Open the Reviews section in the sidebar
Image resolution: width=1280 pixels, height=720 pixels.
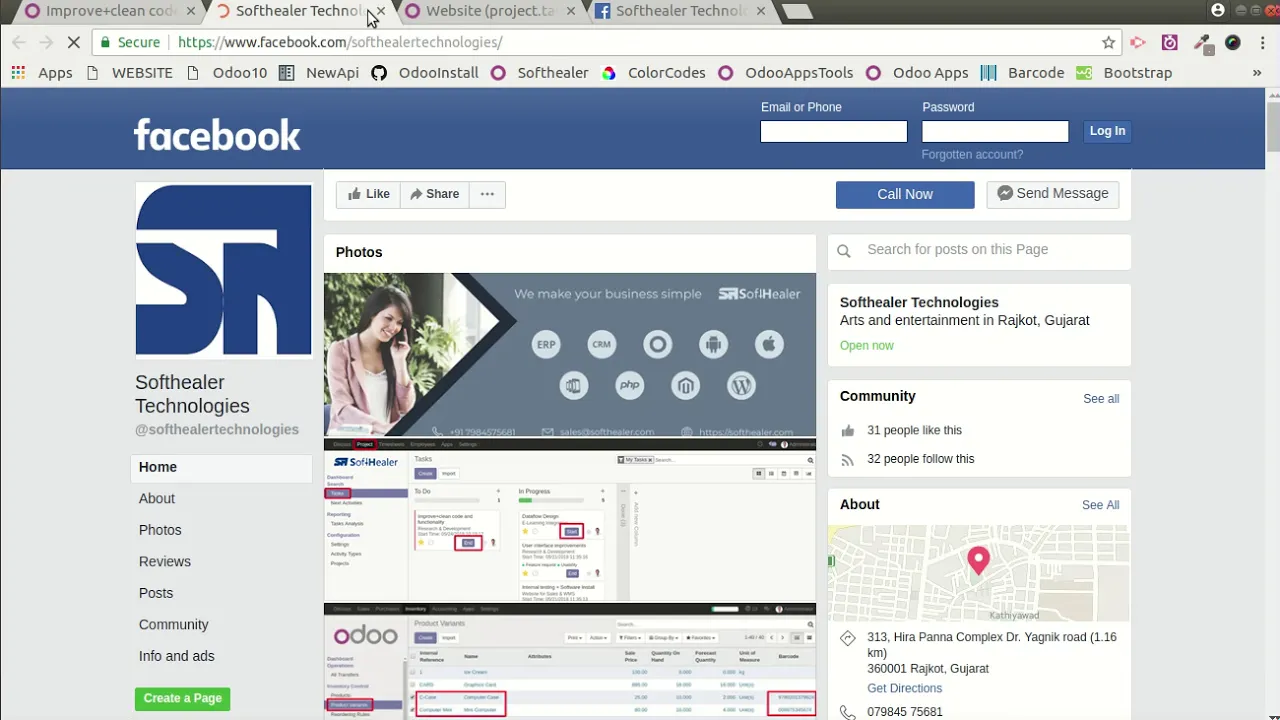point(165,561)
